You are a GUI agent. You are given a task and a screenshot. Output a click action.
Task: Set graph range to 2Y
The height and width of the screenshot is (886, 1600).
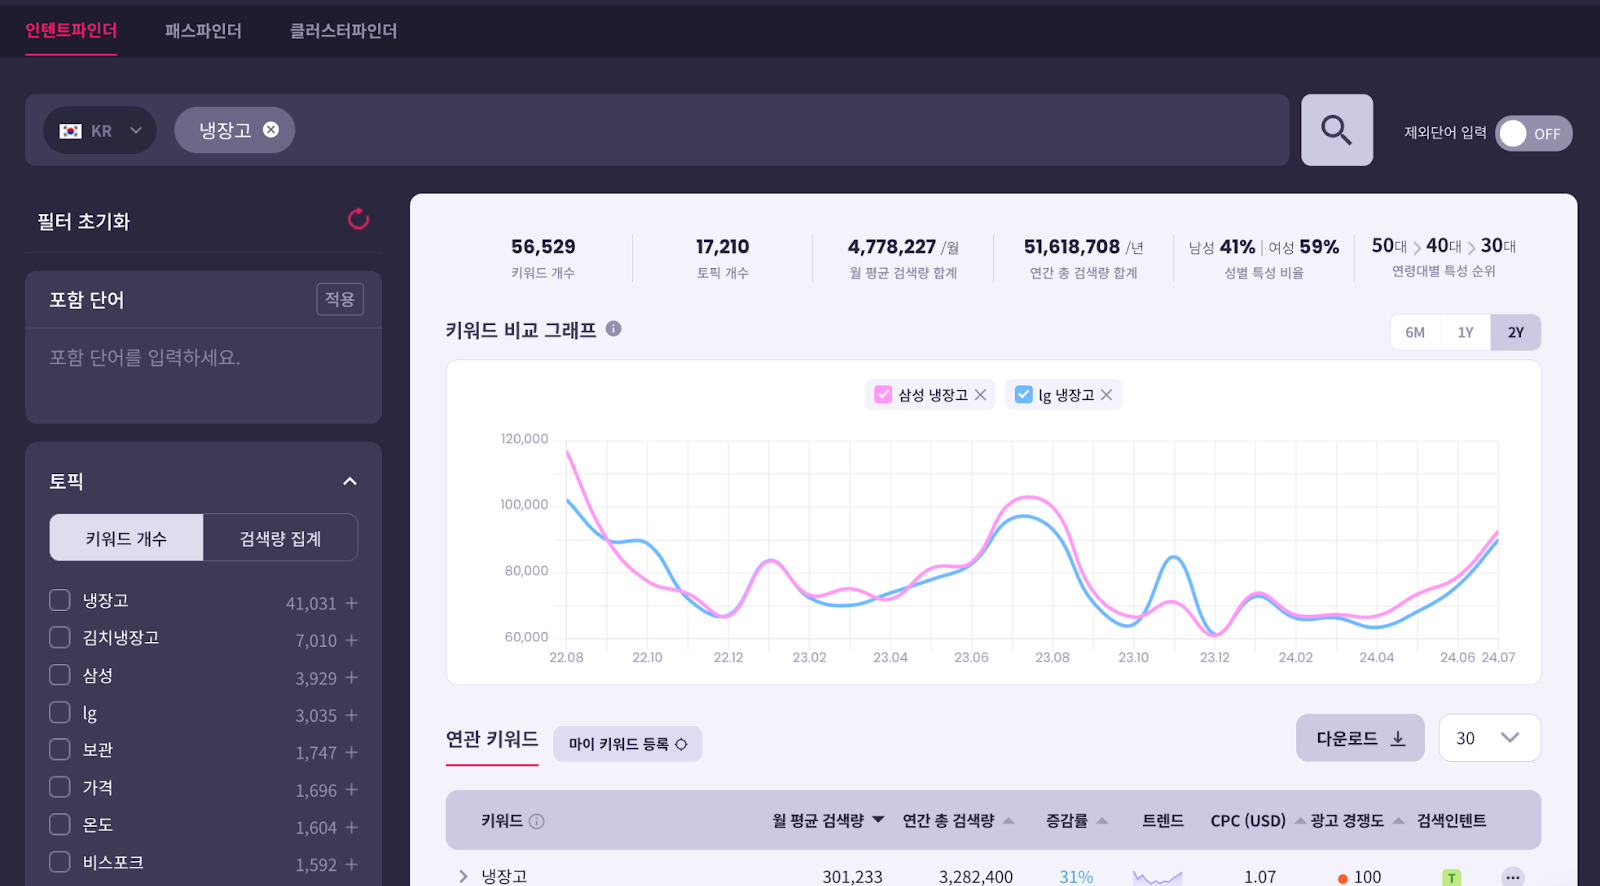pos(1516,332)
